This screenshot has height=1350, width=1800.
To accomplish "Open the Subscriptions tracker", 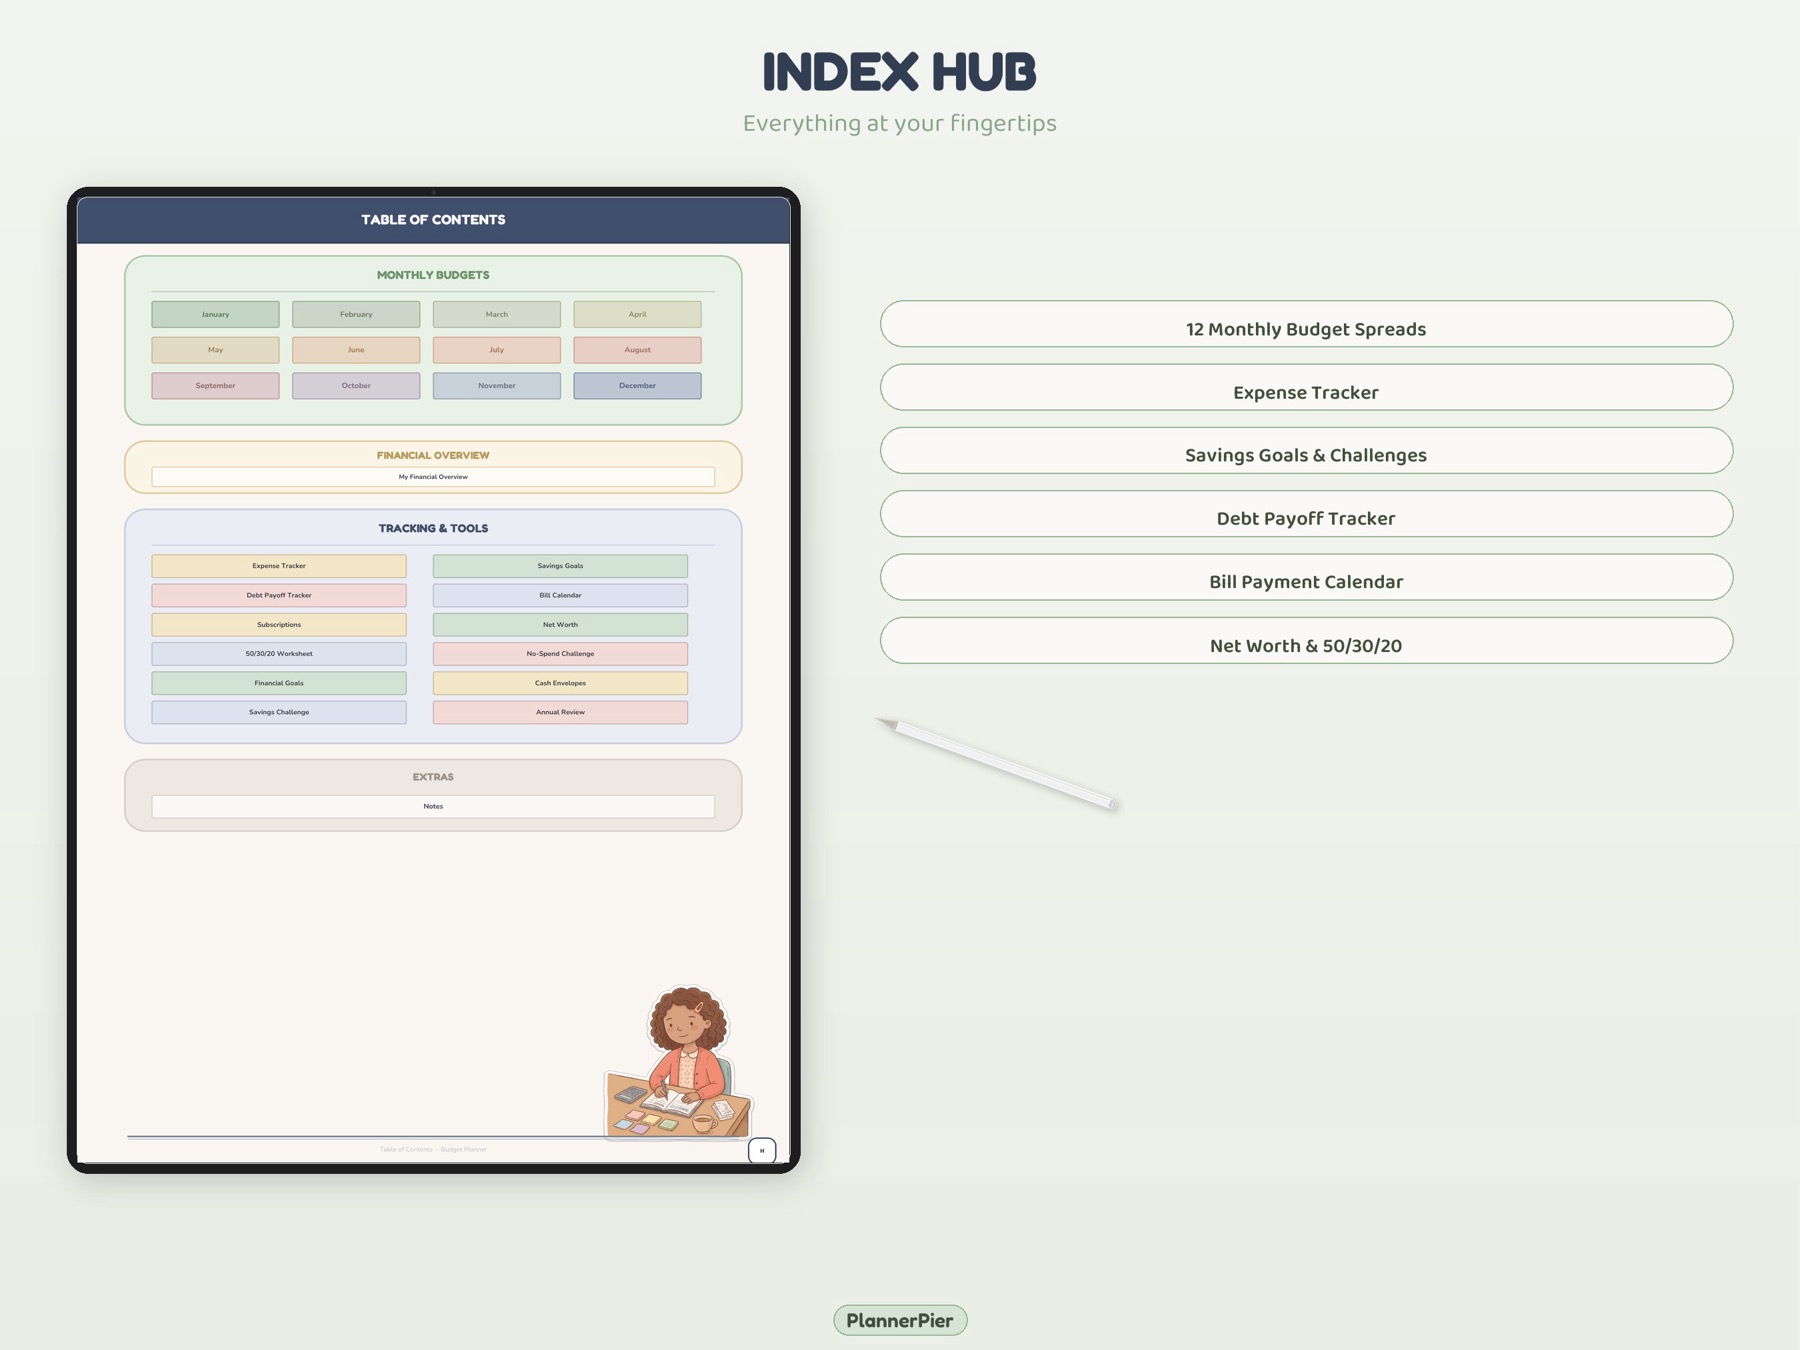I will tap(278, 624).
